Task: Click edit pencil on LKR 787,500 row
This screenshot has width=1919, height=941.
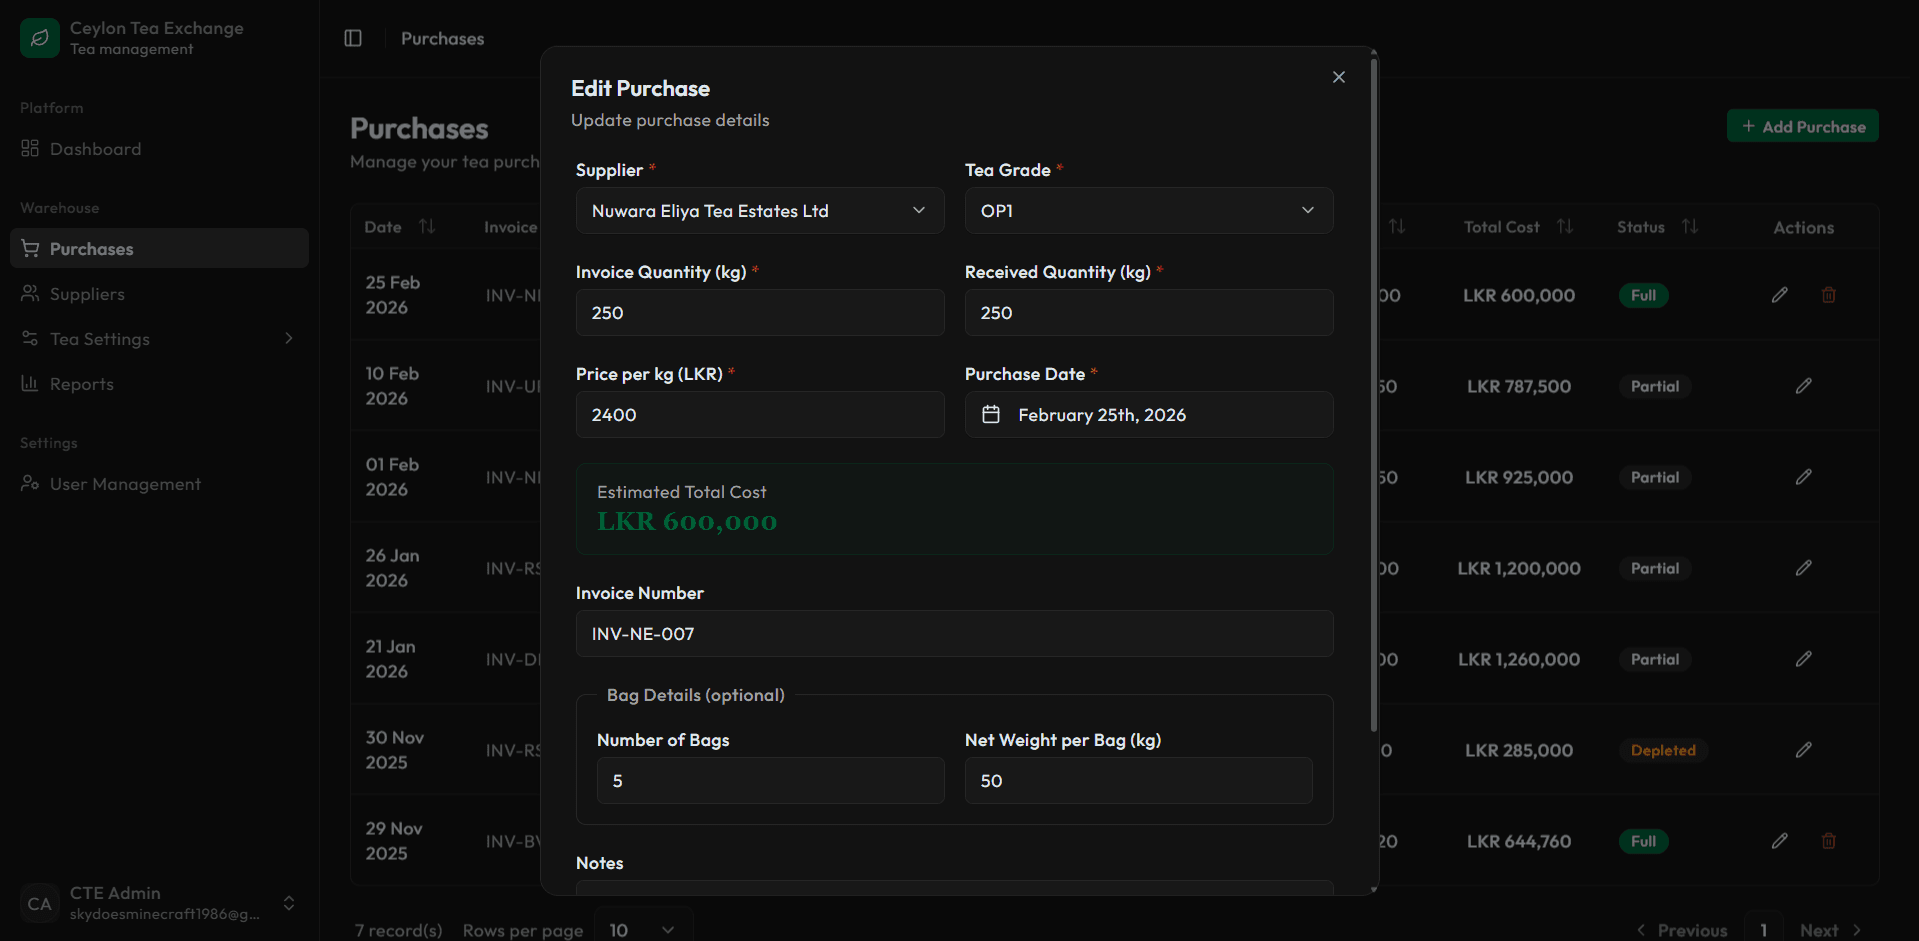Action: [1803, 386]
